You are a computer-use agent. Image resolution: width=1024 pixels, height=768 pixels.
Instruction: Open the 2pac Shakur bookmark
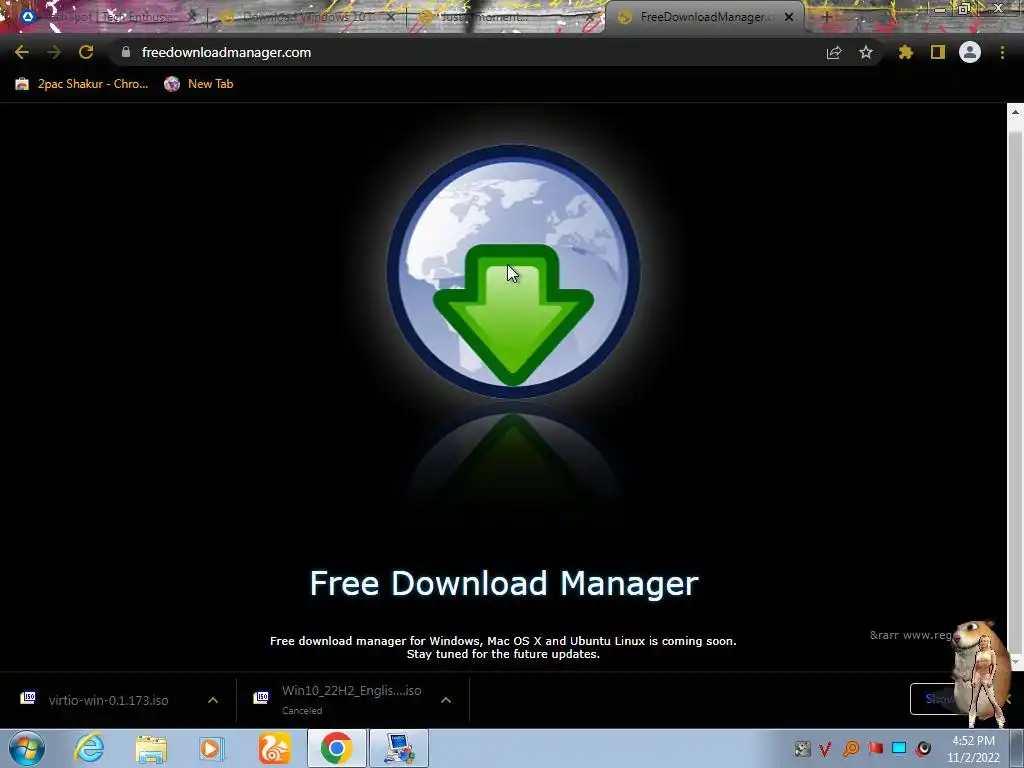(82, 84)
